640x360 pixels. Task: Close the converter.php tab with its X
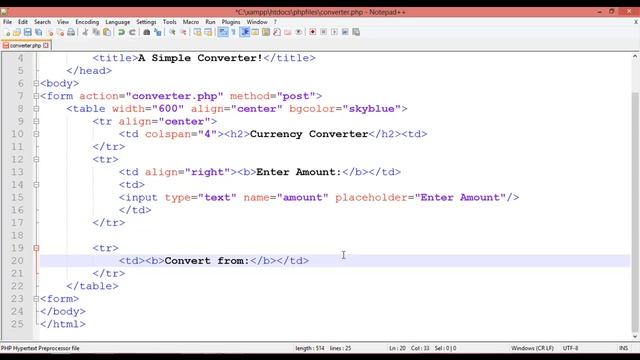(x=46, y=45)
